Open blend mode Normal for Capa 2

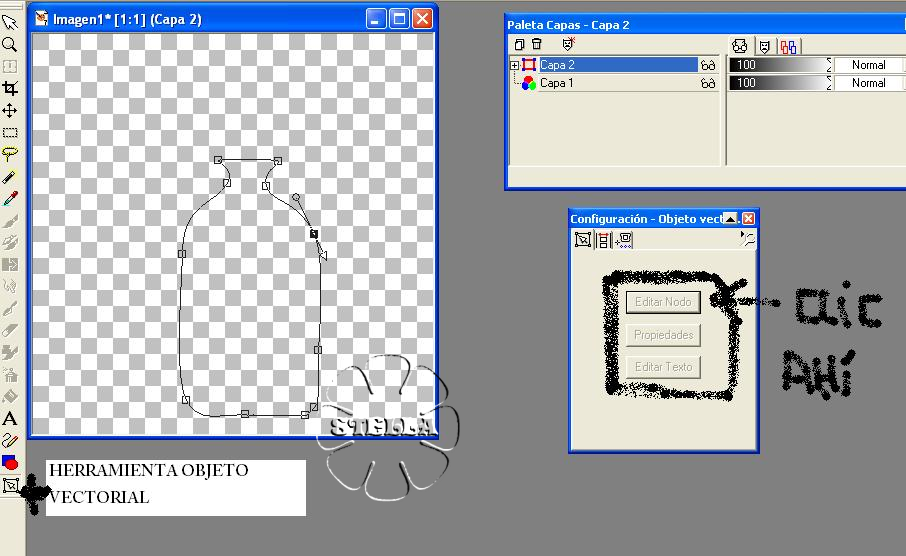click(868, 65)
